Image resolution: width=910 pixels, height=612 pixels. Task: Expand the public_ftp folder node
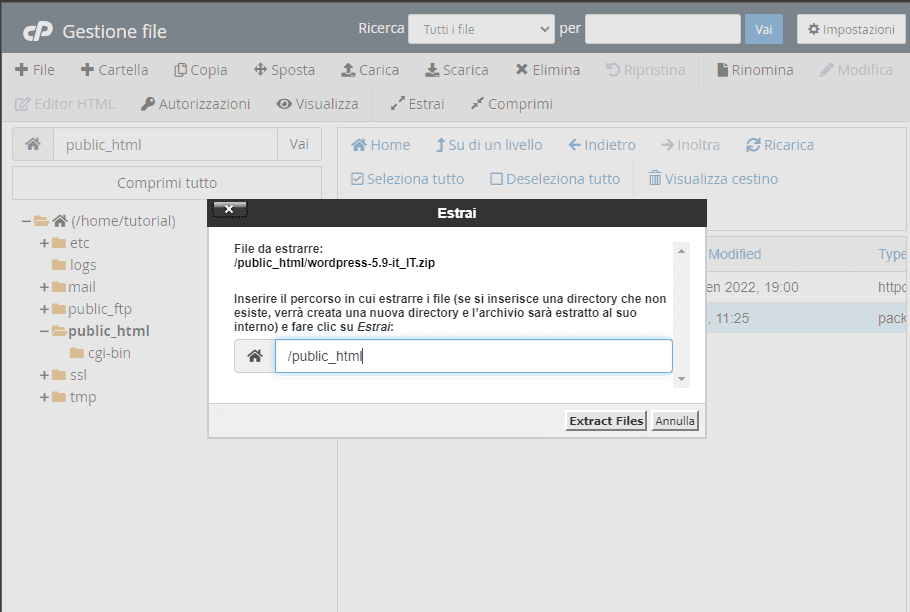point(44,309)
